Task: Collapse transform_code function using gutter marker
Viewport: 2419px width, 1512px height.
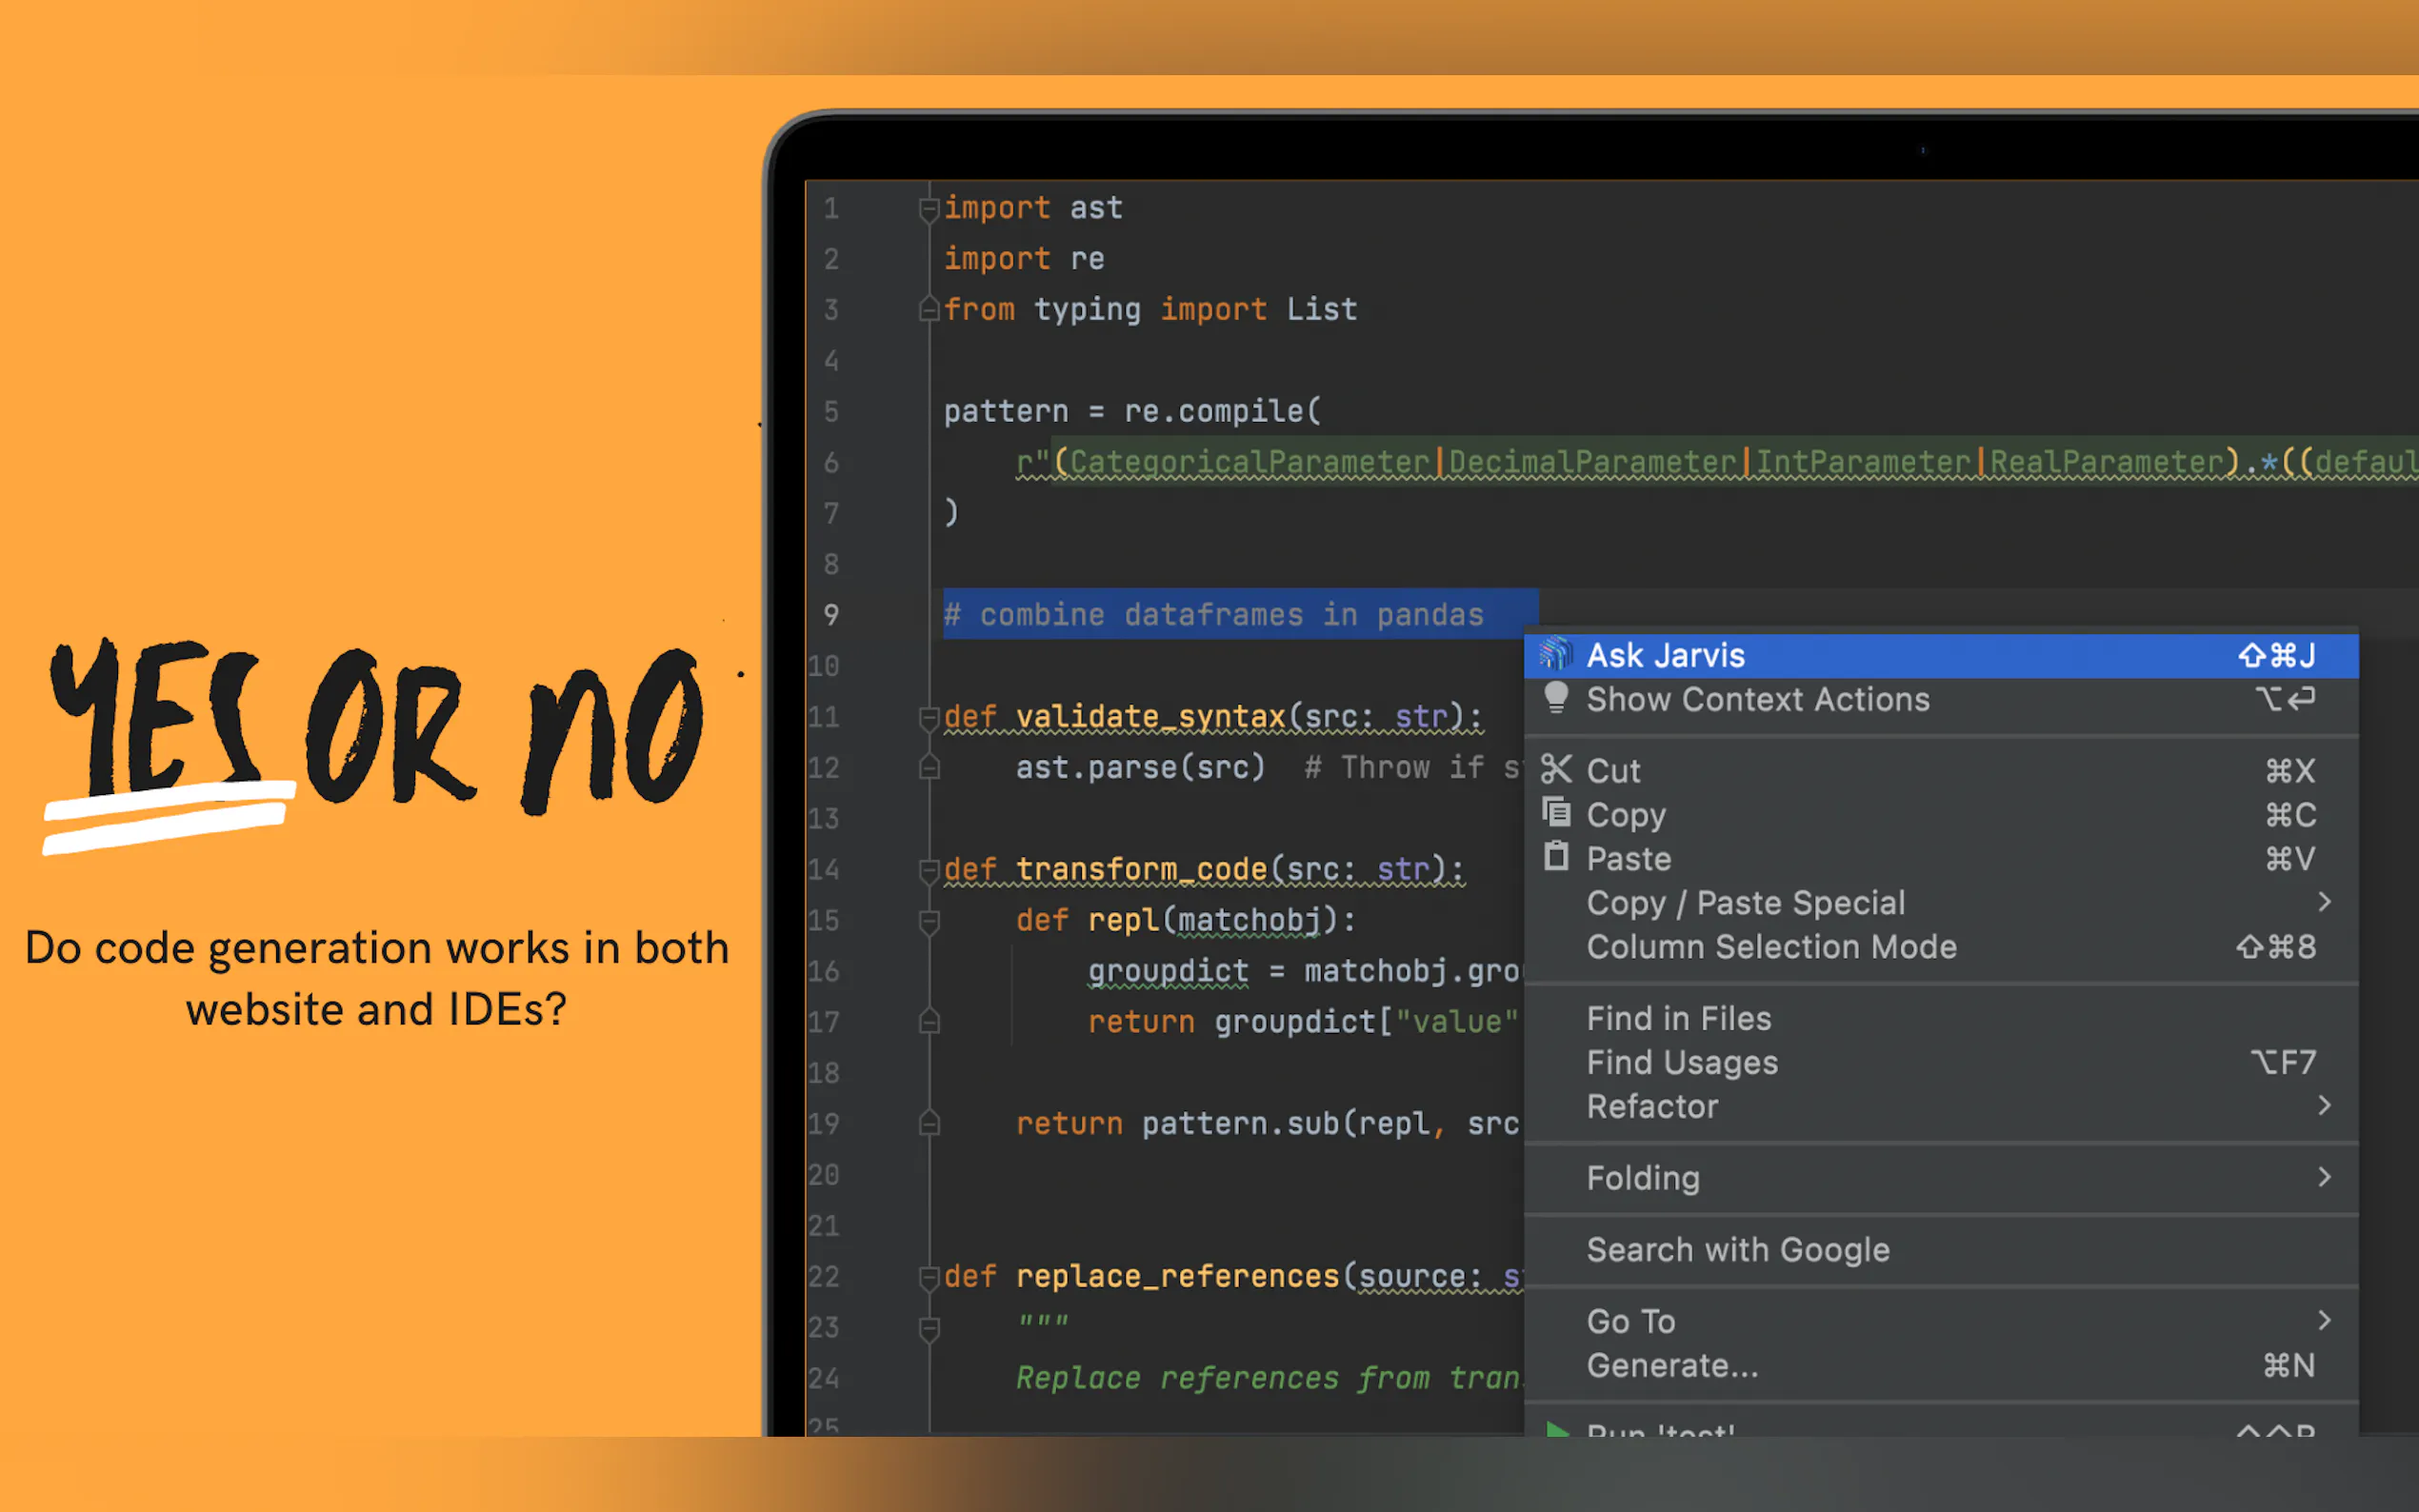Action: click(x=929, y=869)
